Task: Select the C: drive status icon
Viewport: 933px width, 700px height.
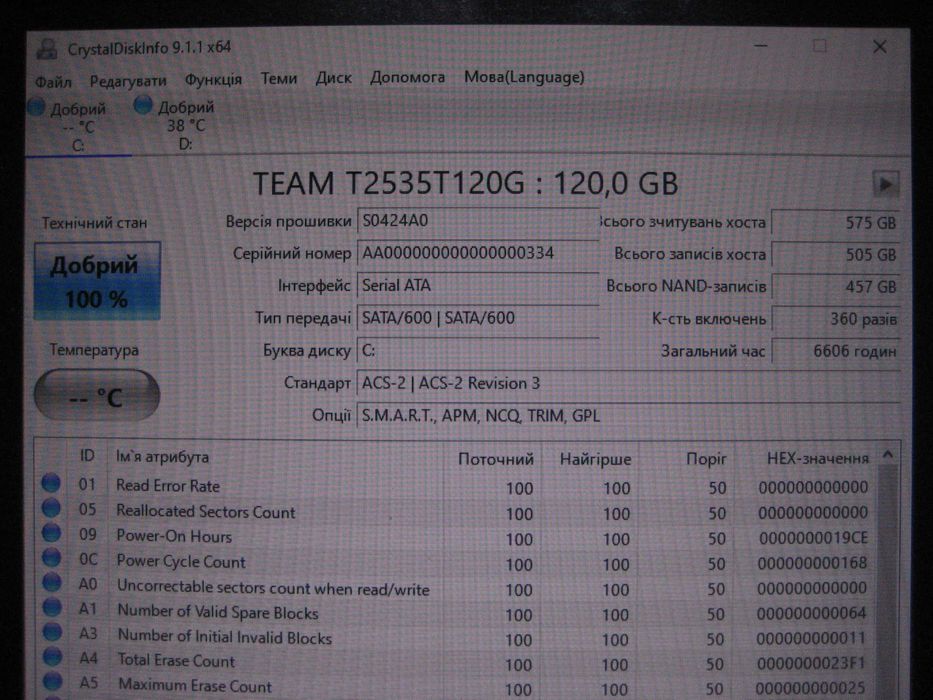Action: point(36,107)
